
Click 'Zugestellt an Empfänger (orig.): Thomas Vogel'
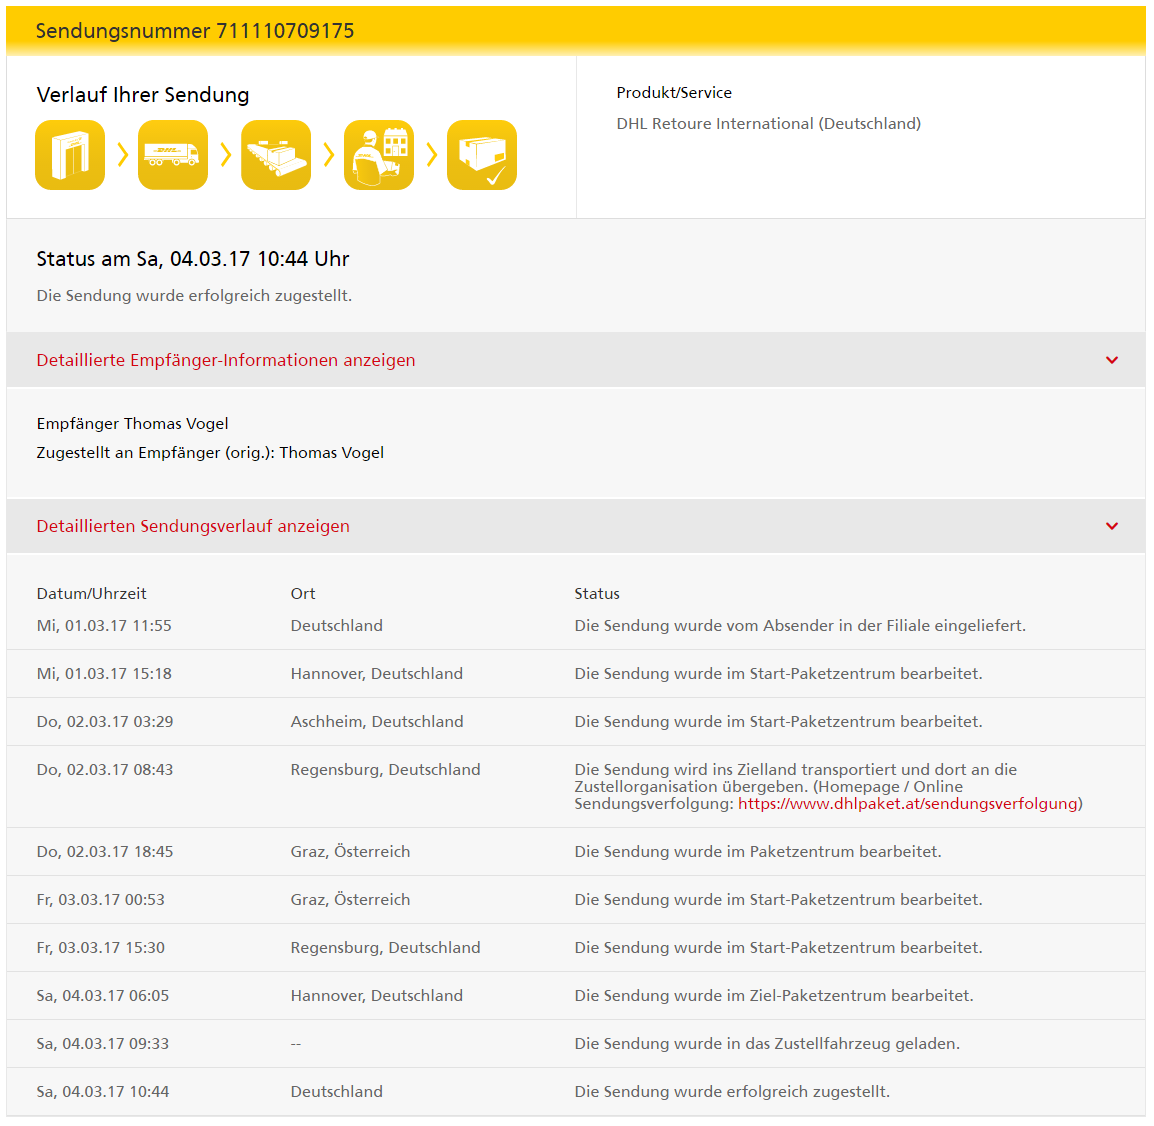click(x=210, y=453)
